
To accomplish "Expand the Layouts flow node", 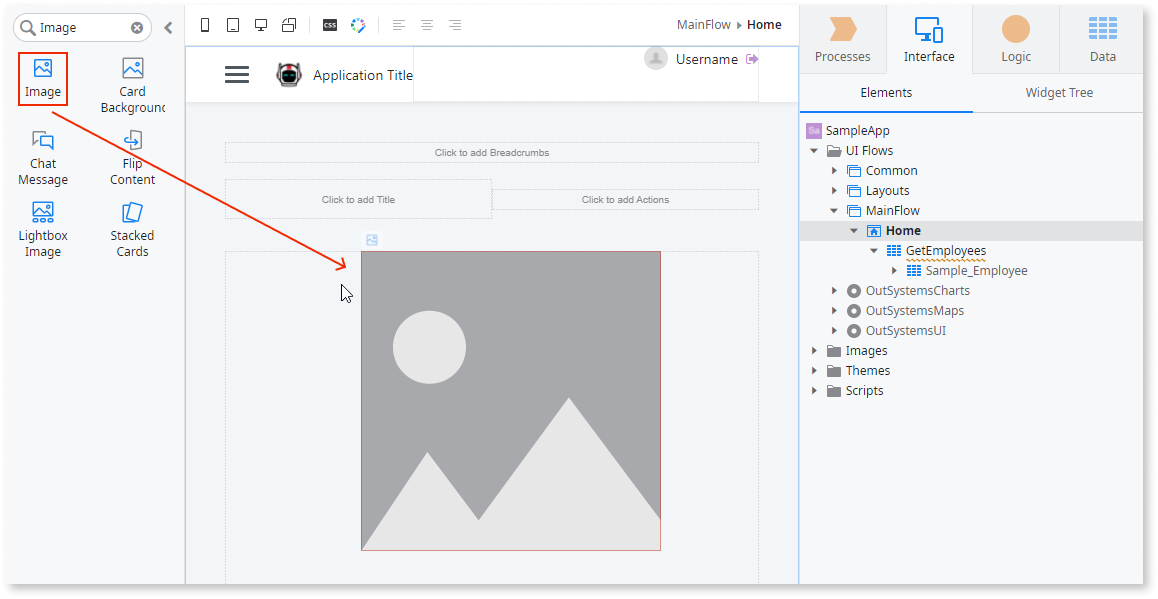I will point(834,190).
